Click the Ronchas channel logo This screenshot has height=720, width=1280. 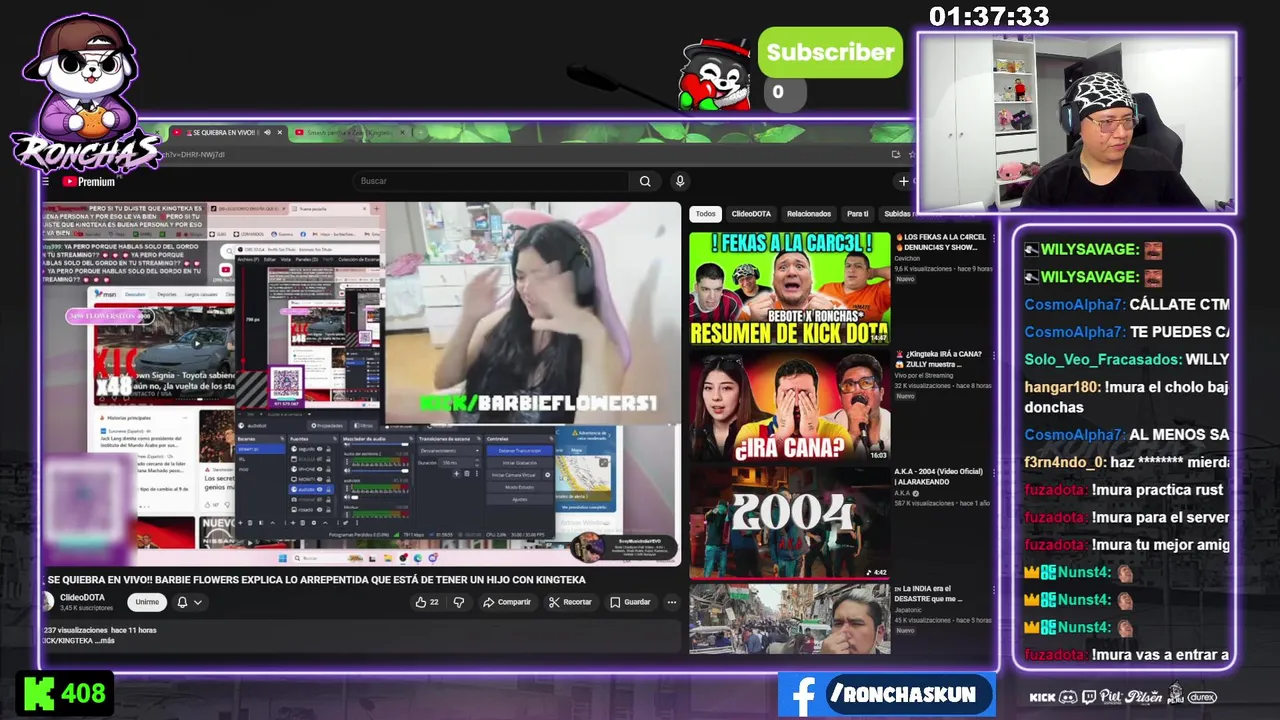click(x=84, y=92)
